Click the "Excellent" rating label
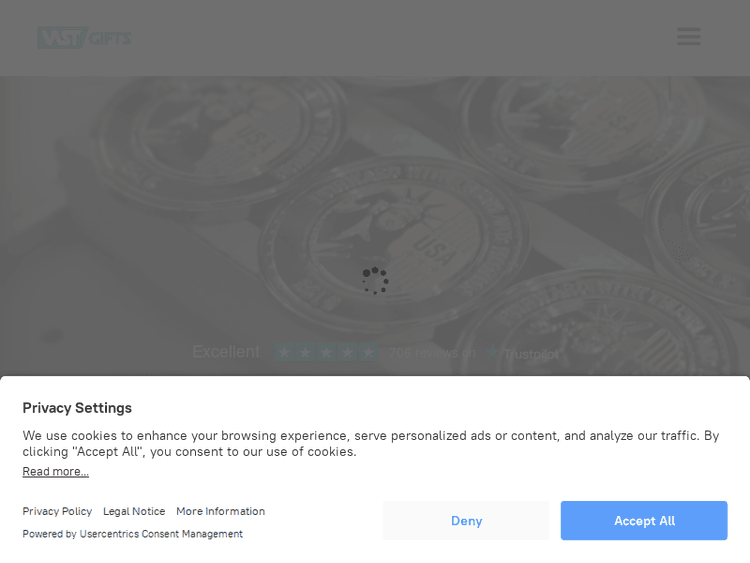The image size is (750, 563). click(x=226, y=352)
